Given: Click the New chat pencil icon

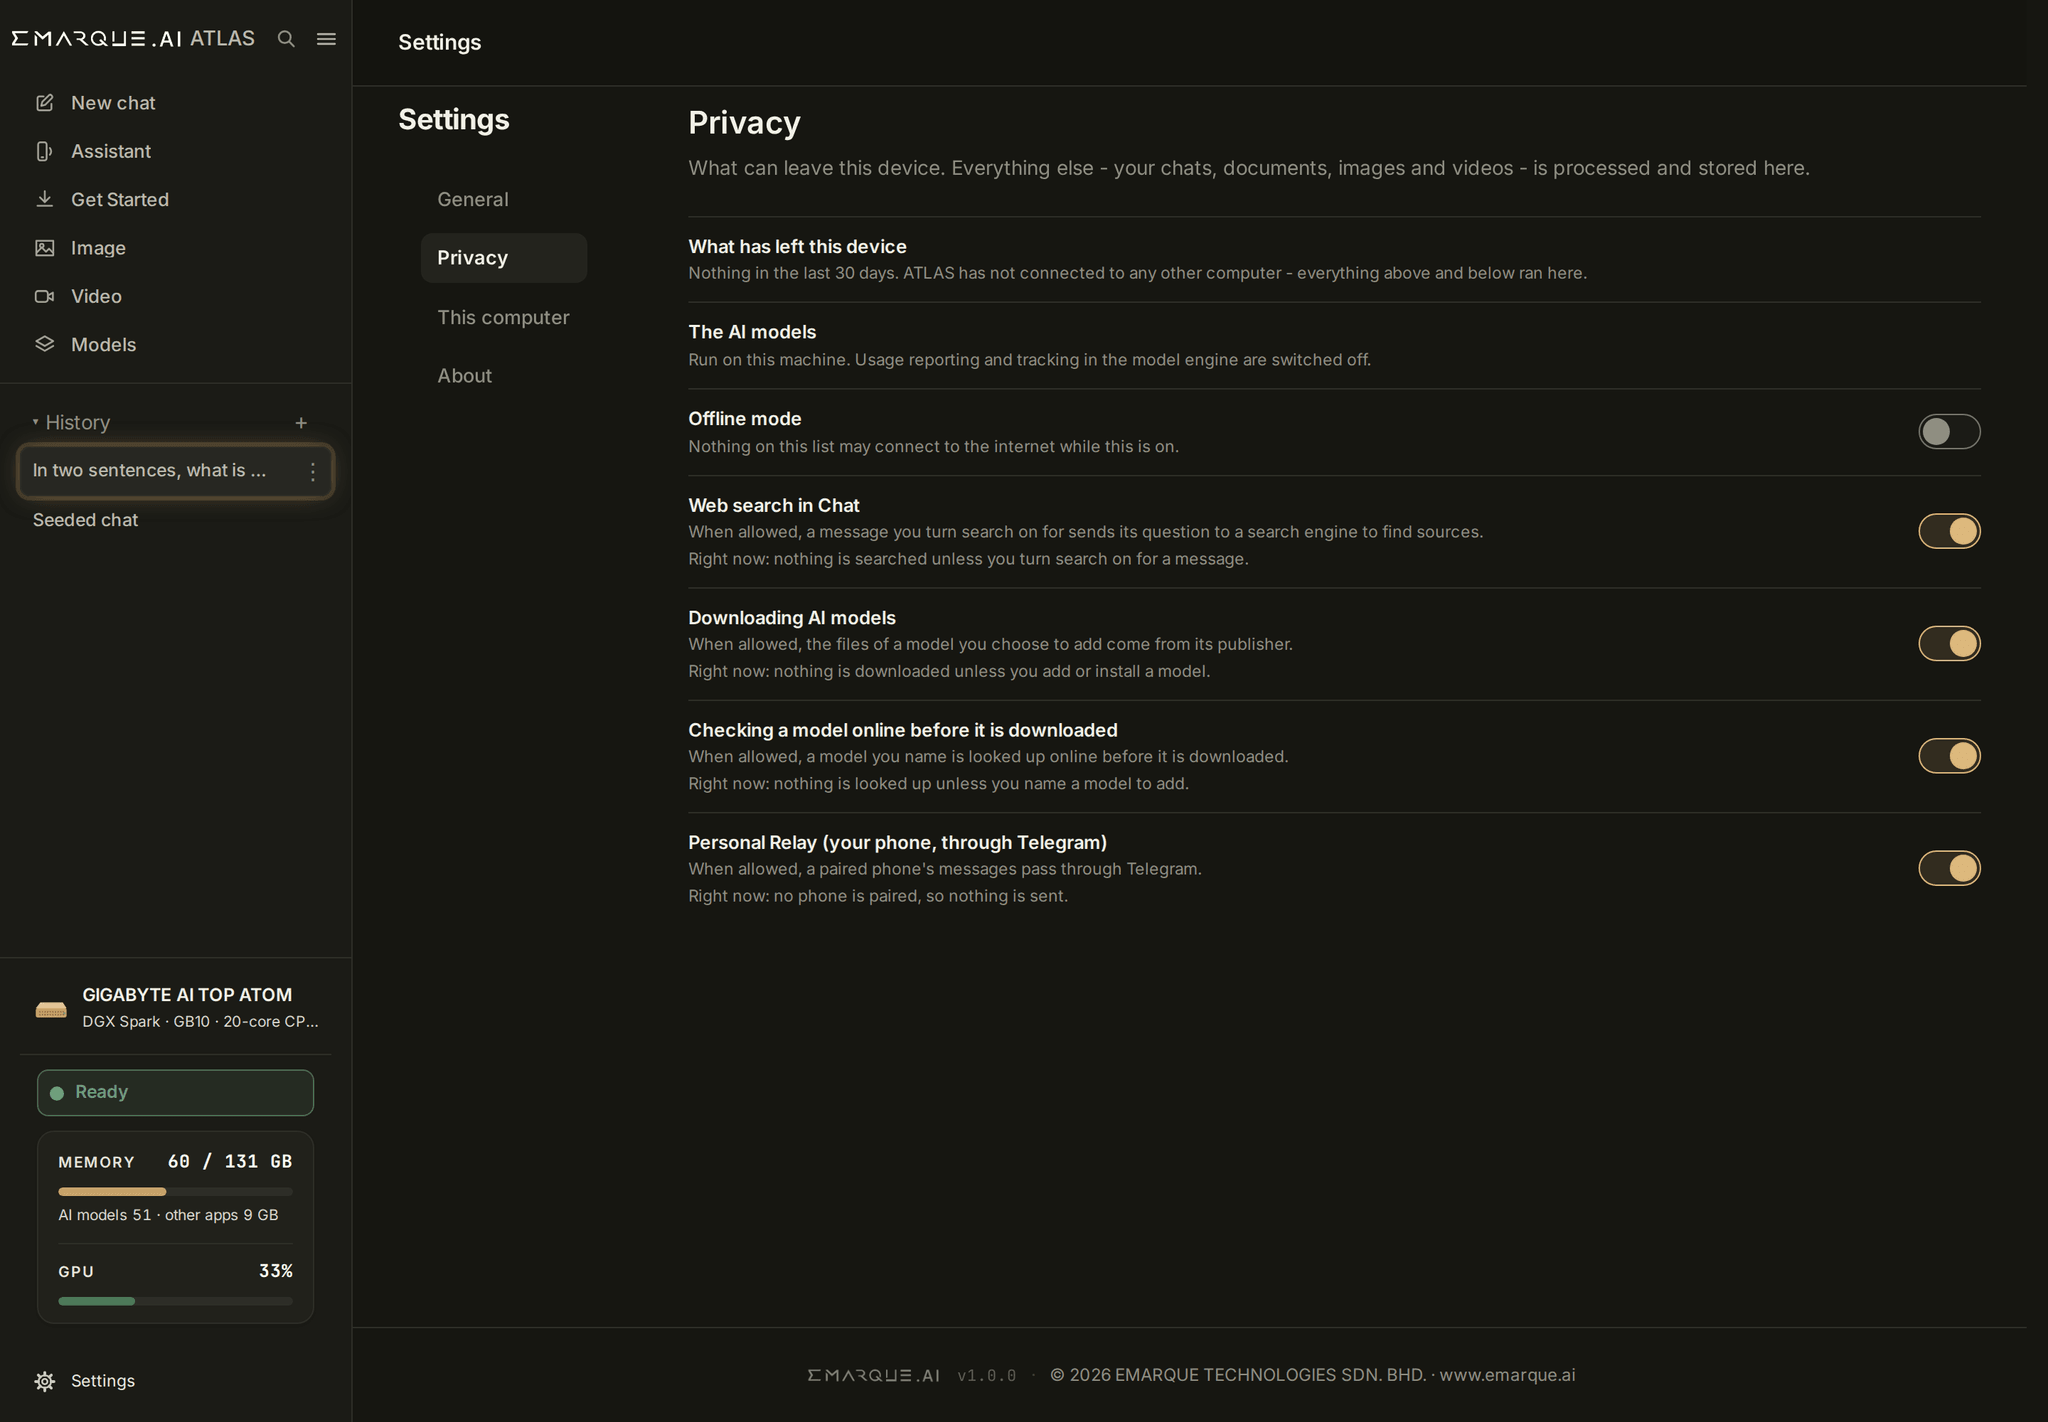Looking at the screenshot, I should click(45, 103).
